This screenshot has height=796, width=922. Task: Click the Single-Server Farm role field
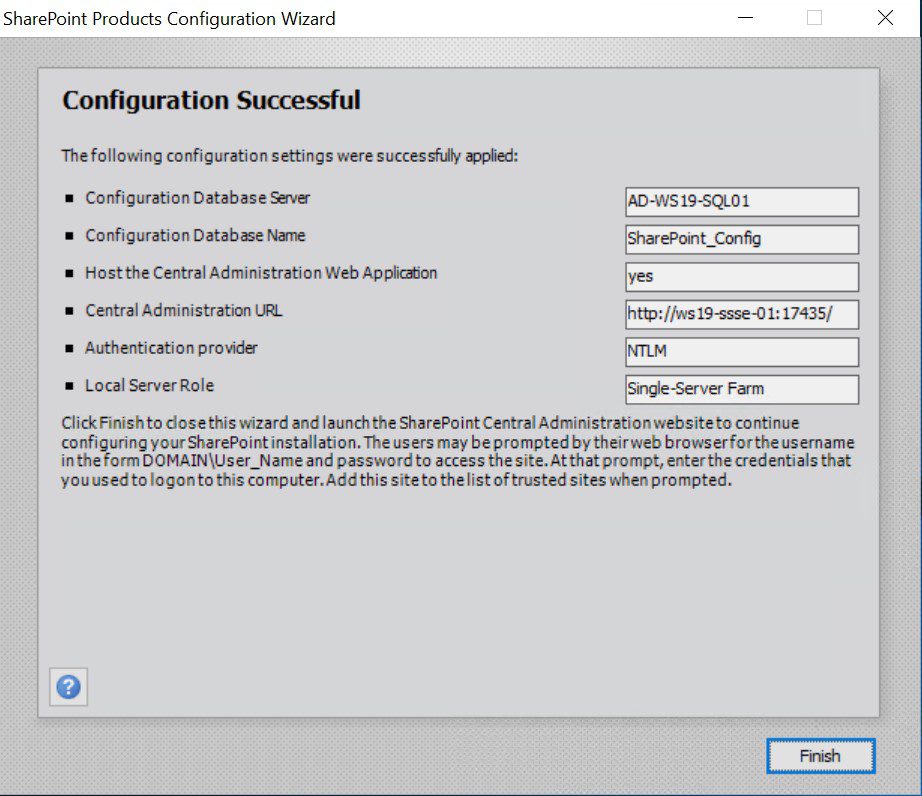tap(741, 389)
